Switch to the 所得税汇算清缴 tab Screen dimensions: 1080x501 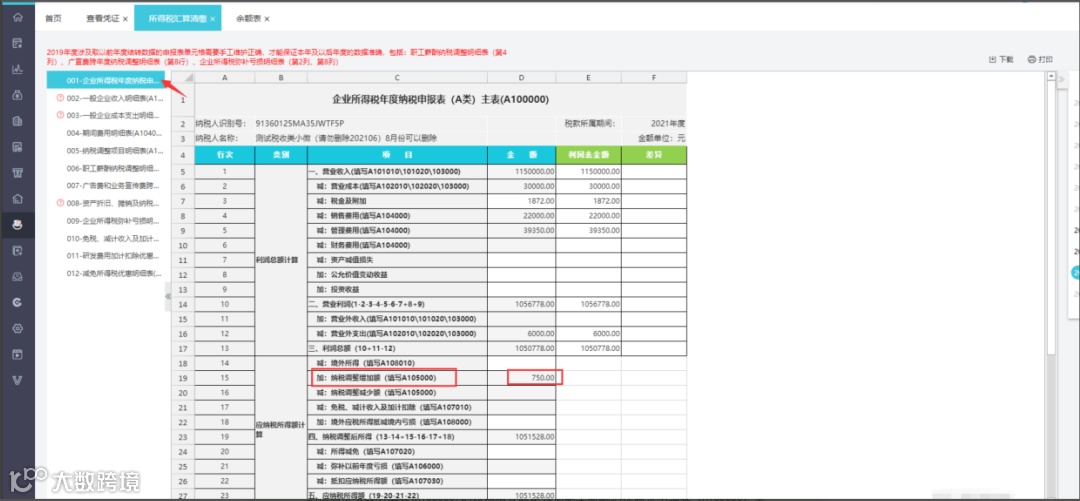point(178,19)
